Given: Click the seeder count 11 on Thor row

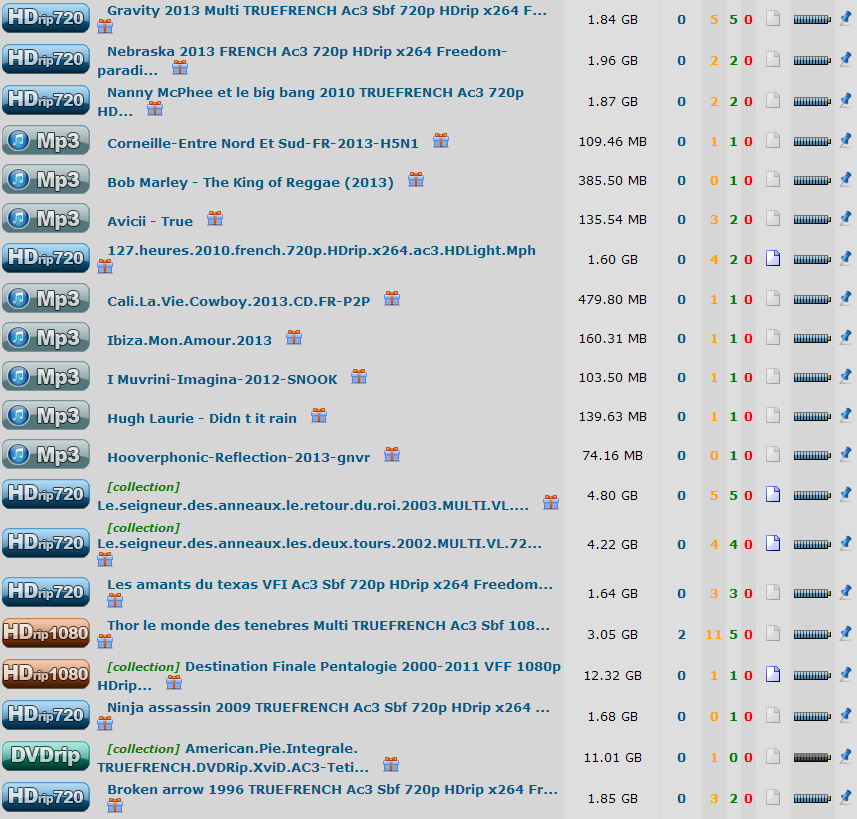Looking at the screenshot, I should click(x=713, y=634).
